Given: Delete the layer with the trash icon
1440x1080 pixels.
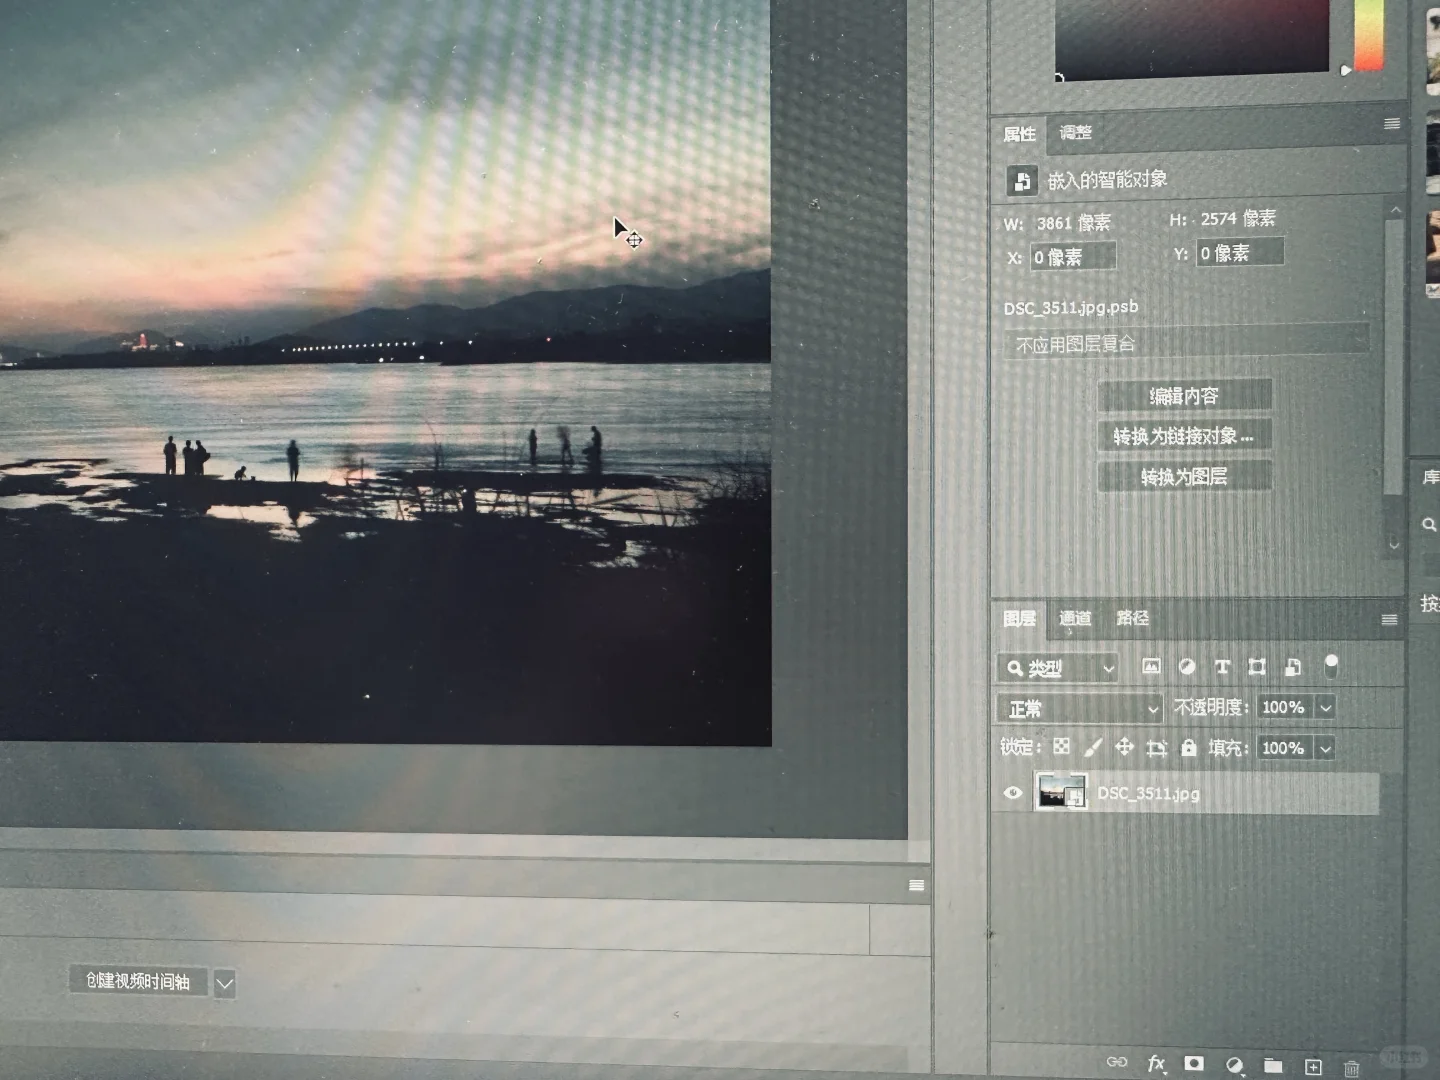Looking at the screenshot, I should 1351,1068.
